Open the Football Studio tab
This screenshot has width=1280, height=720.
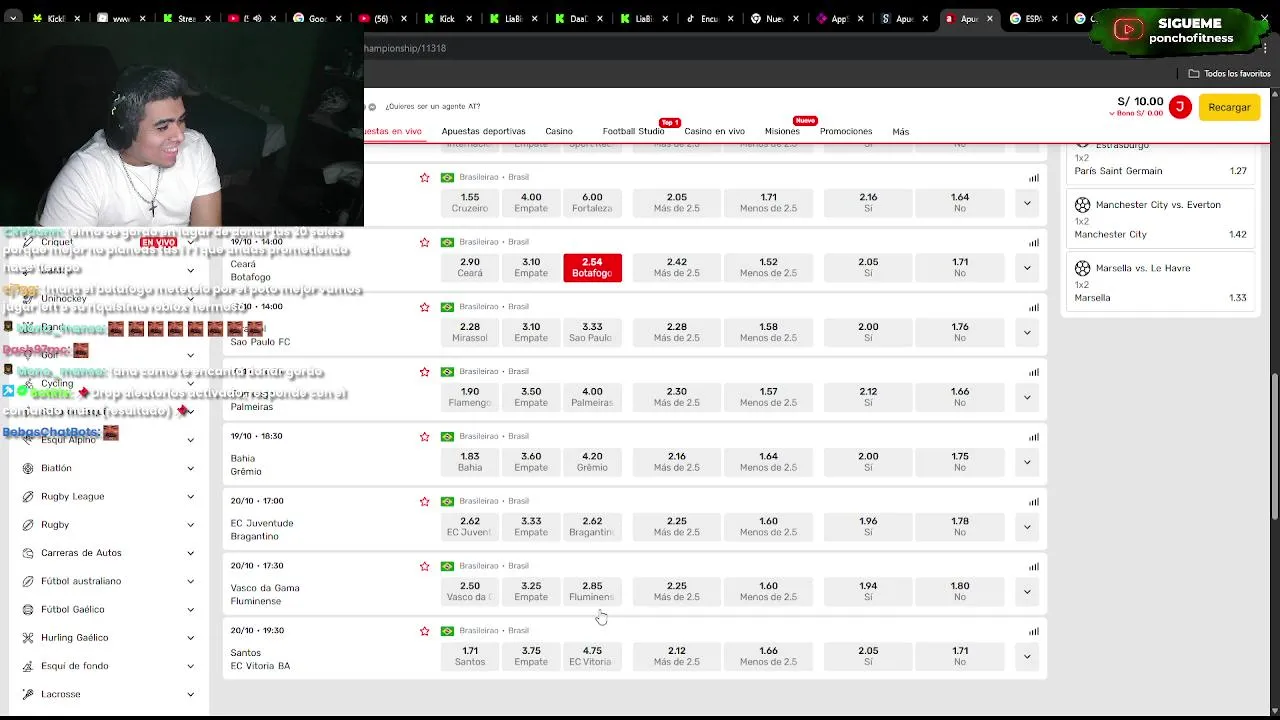click(x=633, y=131)
